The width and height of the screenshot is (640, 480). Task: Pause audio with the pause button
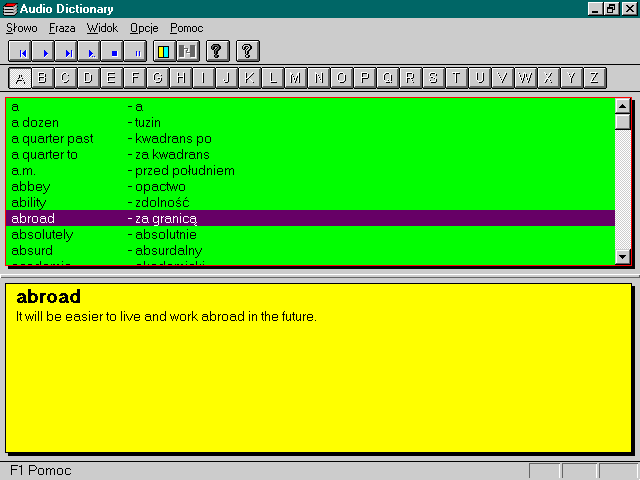click(x=136, y=51)
